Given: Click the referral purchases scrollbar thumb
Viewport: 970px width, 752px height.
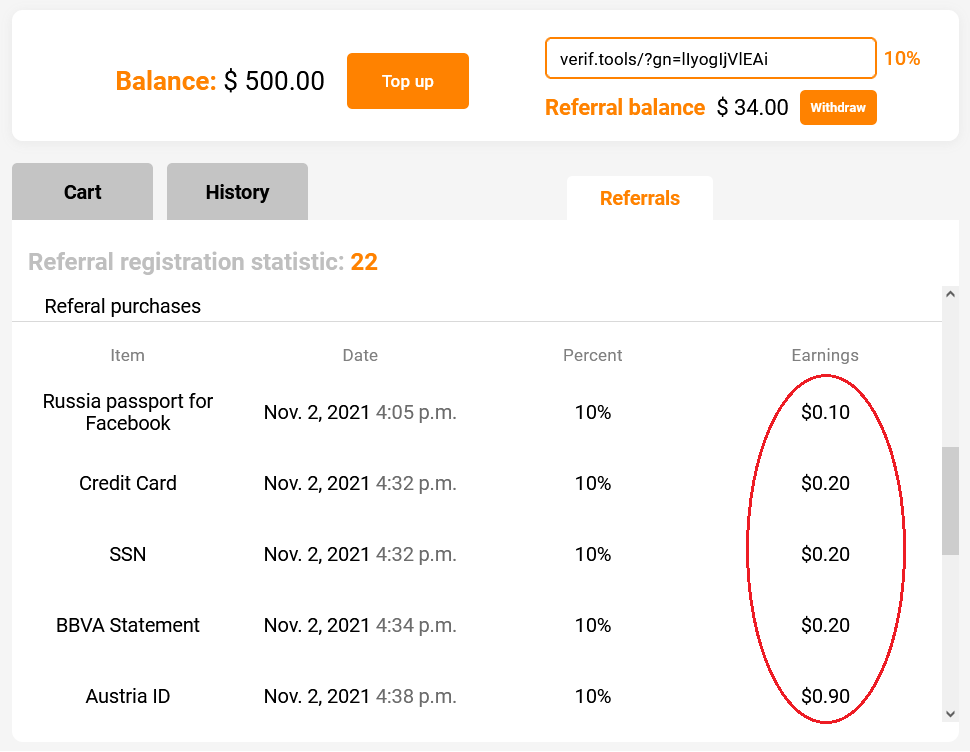Looking at the screenshot, I should (950, 500).
